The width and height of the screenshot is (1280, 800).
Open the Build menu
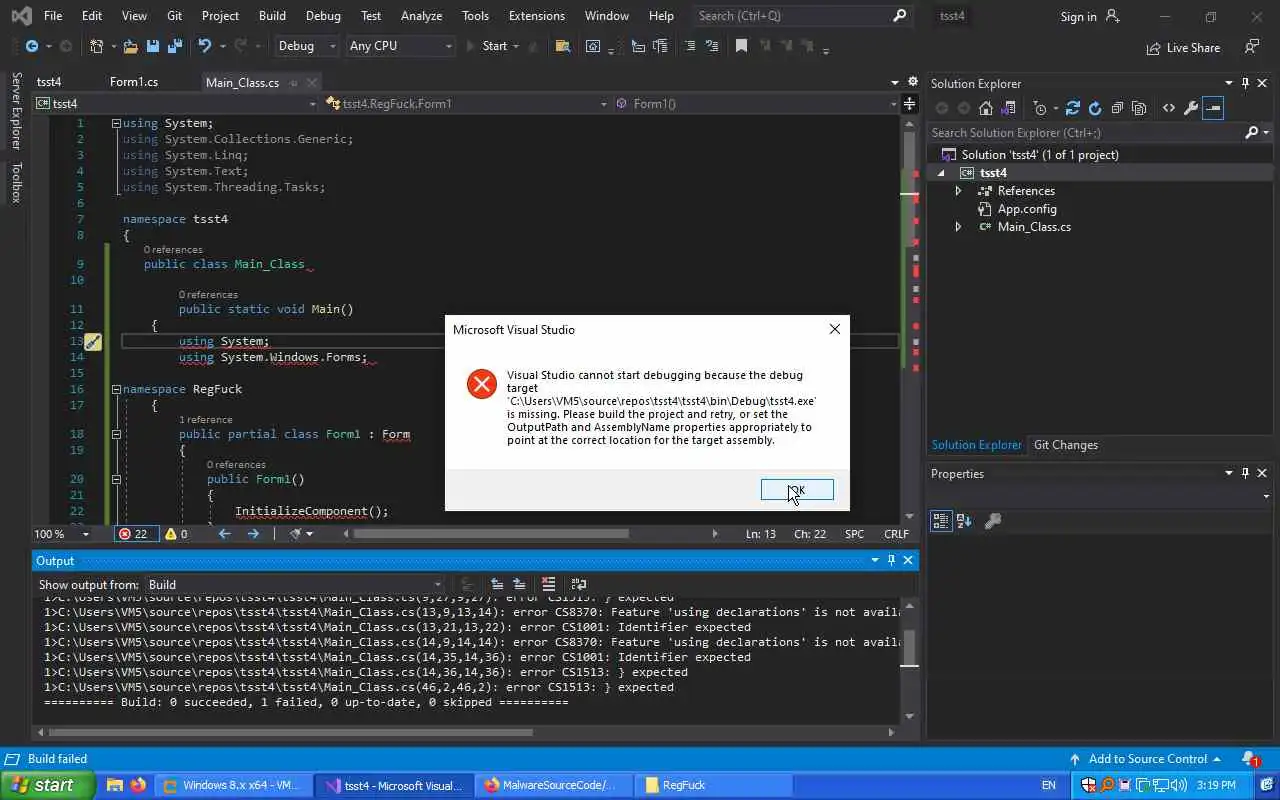point(272,16)
